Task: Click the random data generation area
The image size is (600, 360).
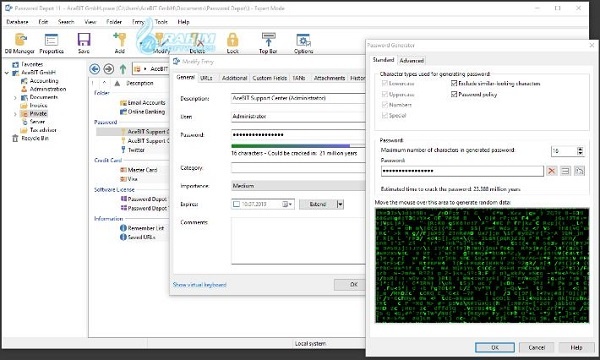Action: pos(482,266)
